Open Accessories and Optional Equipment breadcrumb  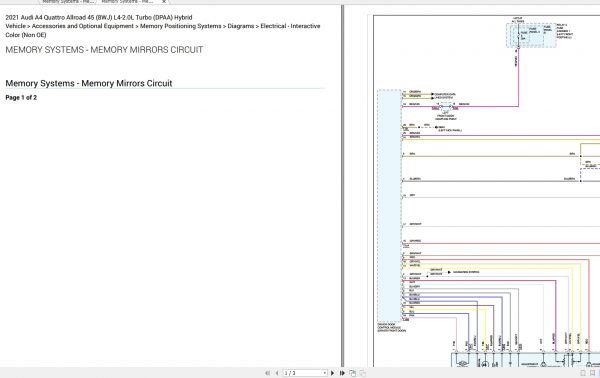(83, 26)
